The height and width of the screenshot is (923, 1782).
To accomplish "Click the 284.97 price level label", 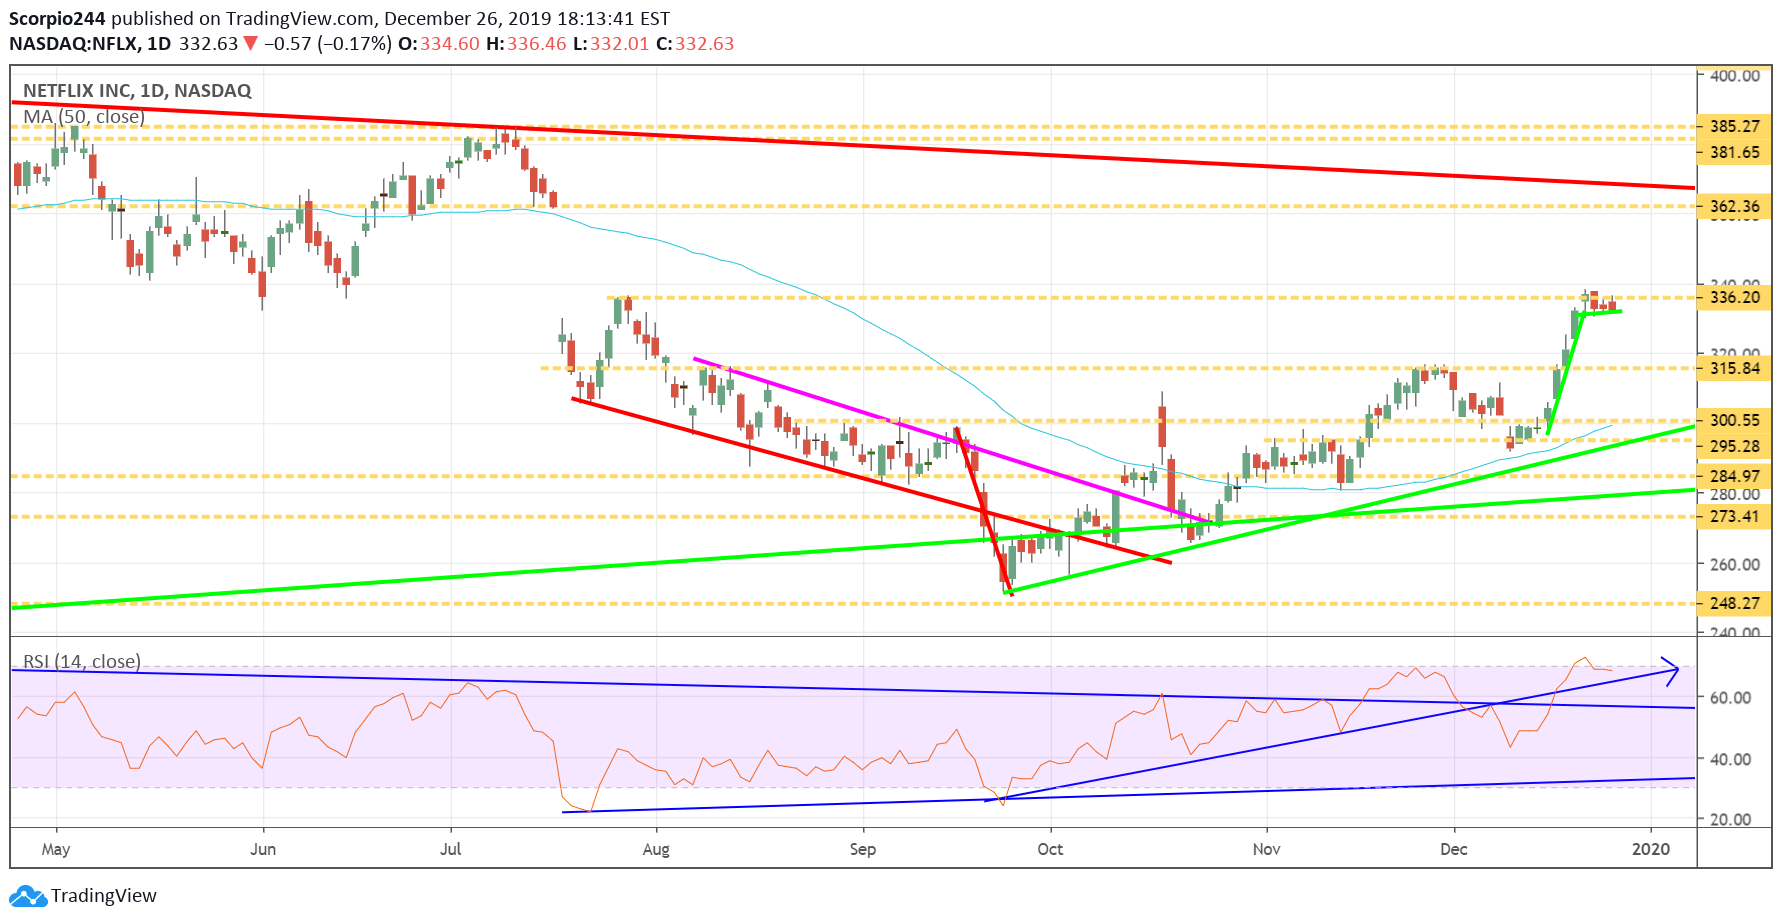I will pos(1735,476).
